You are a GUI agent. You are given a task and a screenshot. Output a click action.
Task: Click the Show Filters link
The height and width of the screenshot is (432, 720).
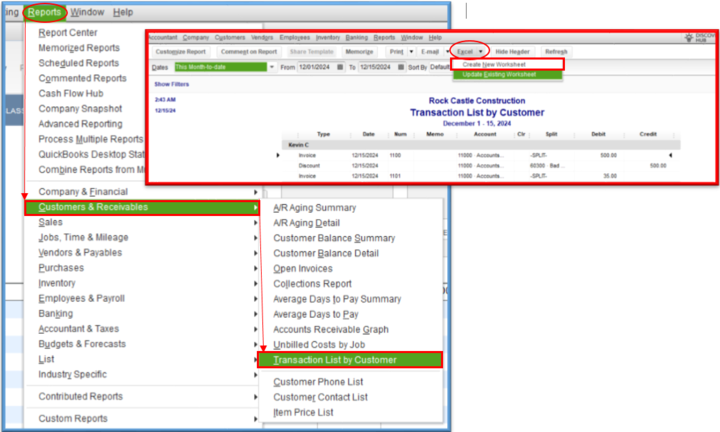(172, 84)
